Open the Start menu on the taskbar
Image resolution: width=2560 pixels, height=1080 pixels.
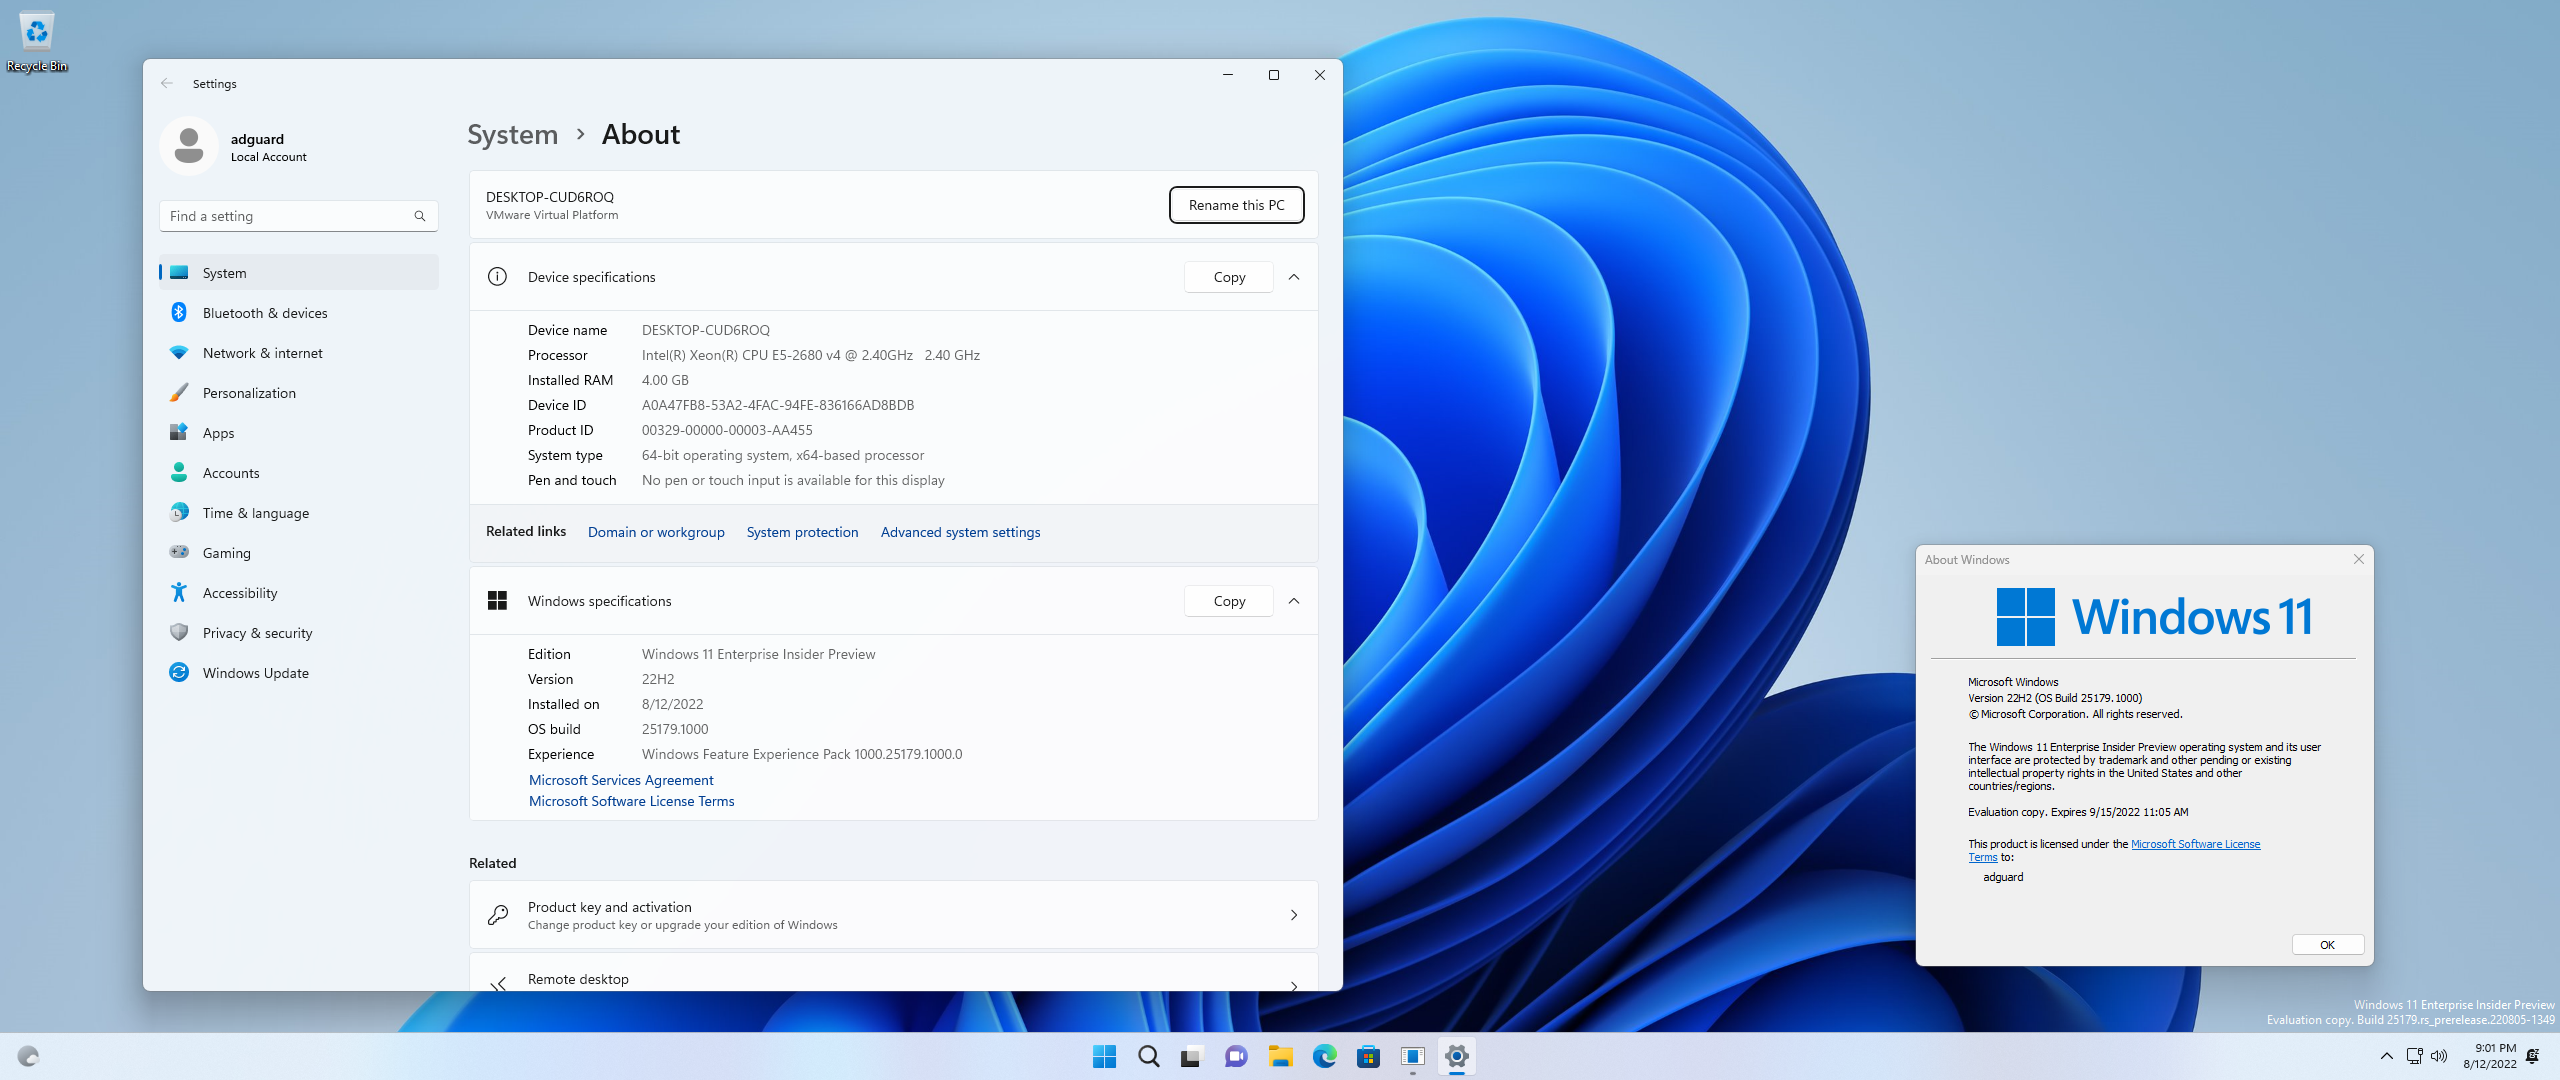pos(1105,1057)
